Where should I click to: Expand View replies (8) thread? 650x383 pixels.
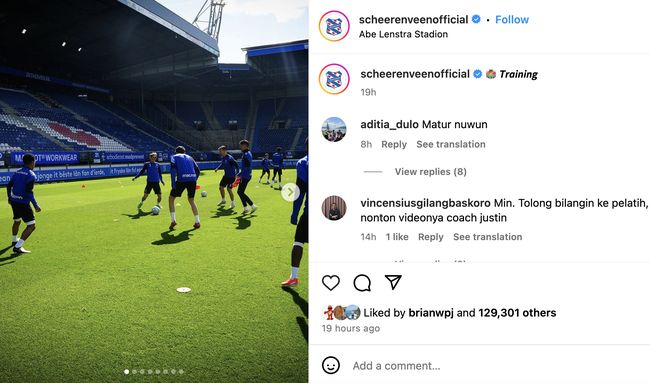[x=430, y=172]
